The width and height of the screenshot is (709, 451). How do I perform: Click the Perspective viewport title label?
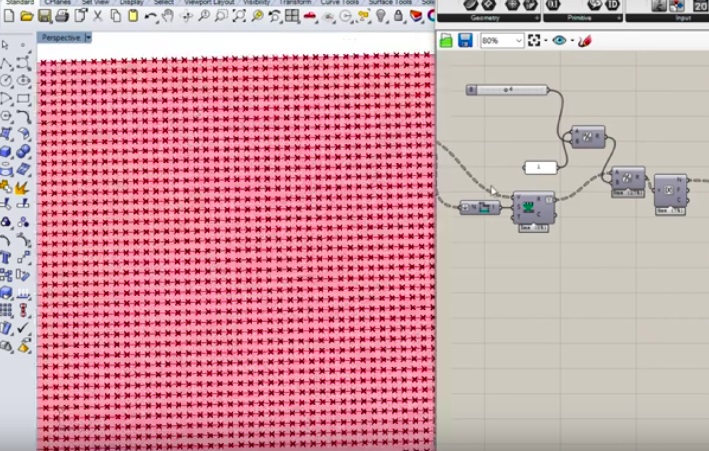click(x=61, y=38)
